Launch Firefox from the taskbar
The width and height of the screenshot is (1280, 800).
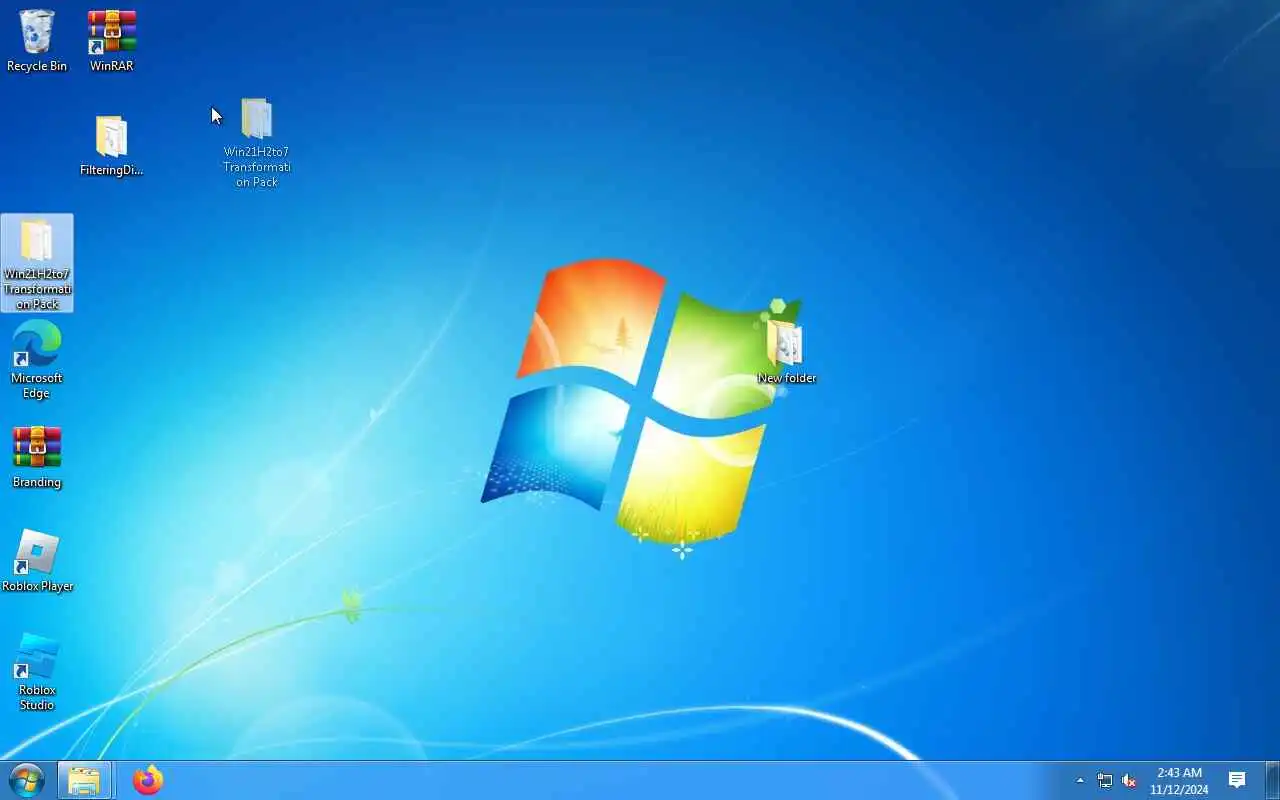point(148,780)
